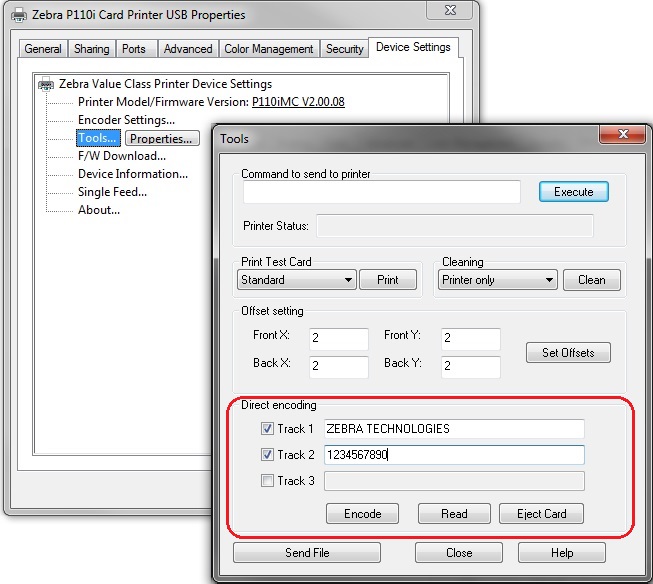Close the Printer USB Properties window
Viewport: 653px width, 584px height.
click(x=450, y=10)
